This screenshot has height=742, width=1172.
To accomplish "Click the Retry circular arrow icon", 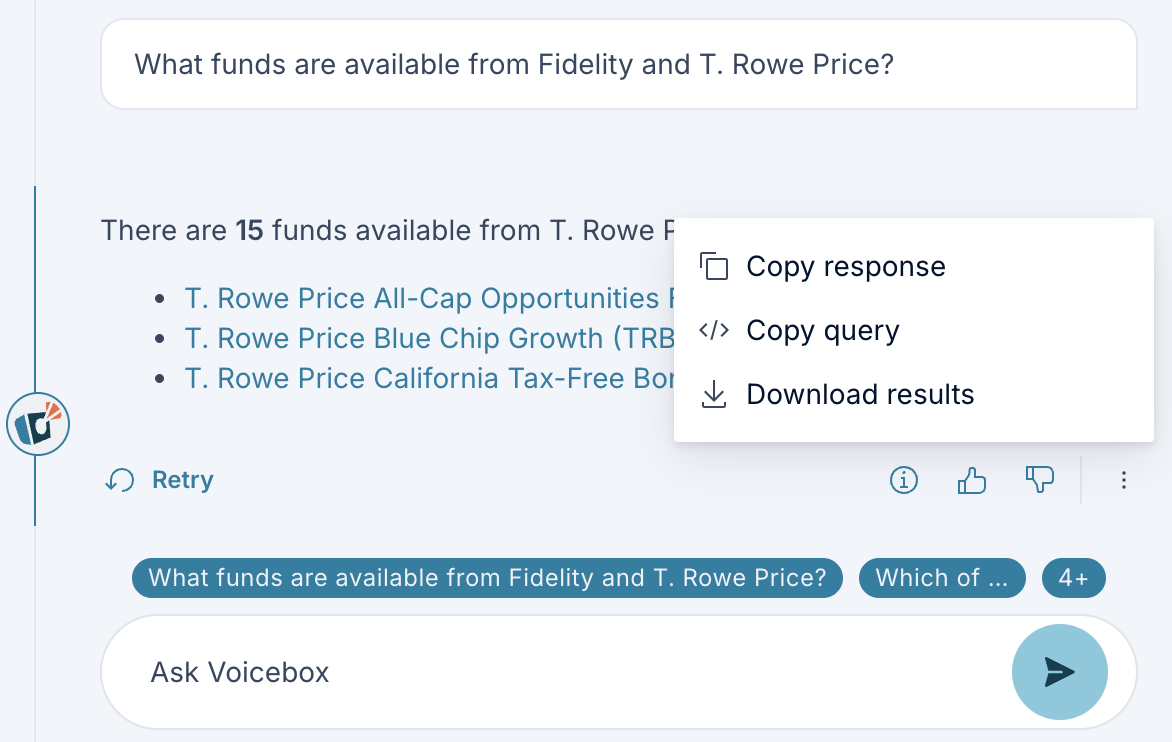I will click(x=120, y=481).
